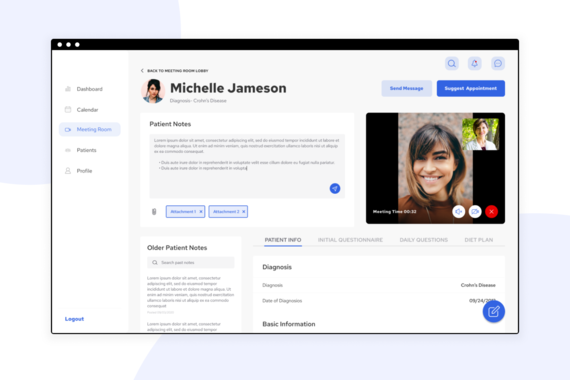Click the Suggest Appointment button

(471, 88)
